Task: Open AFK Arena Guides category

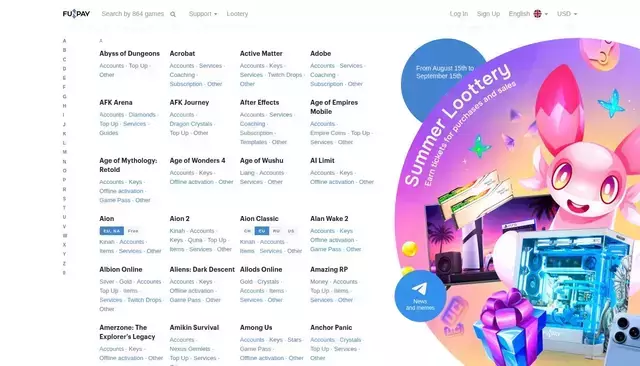Action: pos(109,133)
